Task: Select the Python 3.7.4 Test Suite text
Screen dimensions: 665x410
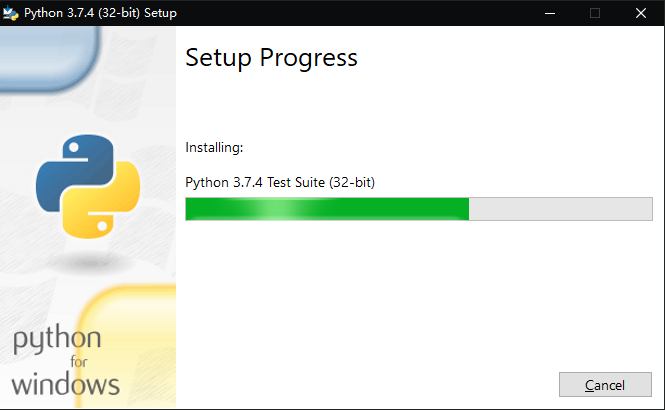Action: (x=280, y=182)
